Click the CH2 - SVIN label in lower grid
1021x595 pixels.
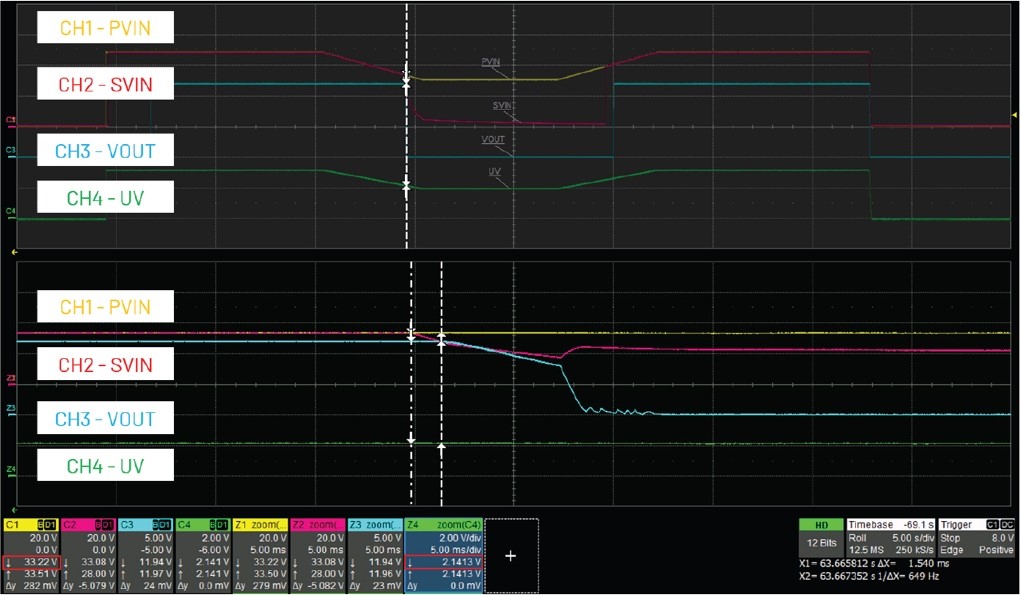click(x=106, y=364)
